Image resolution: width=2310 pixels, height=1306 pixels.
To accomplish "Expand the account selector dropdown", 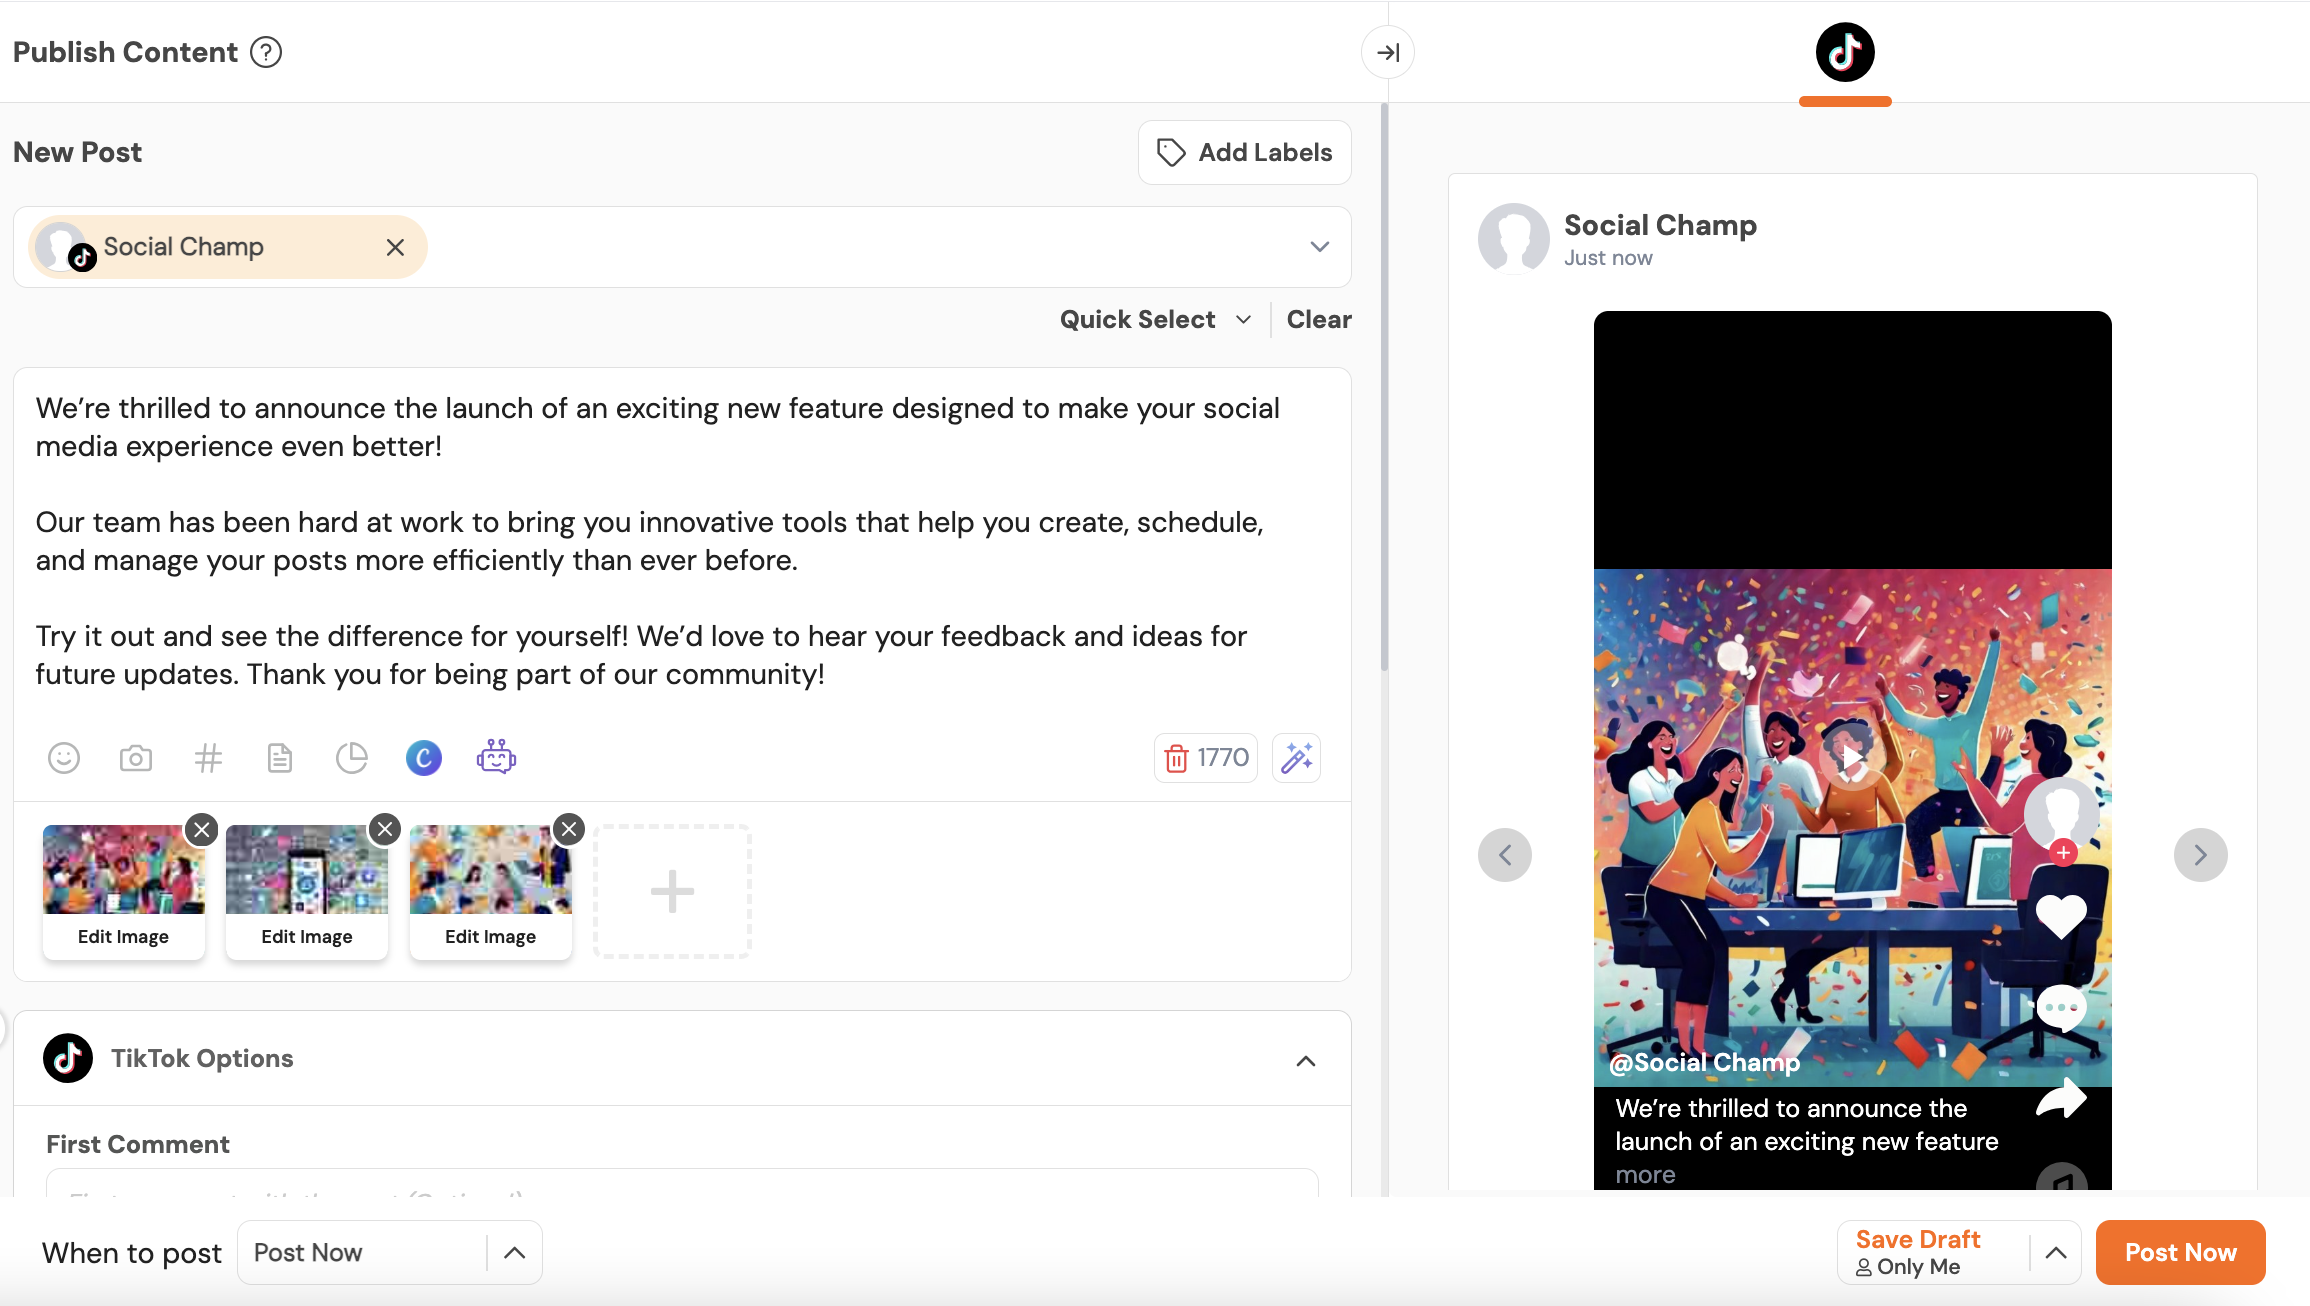I will tap(1320, 247).
